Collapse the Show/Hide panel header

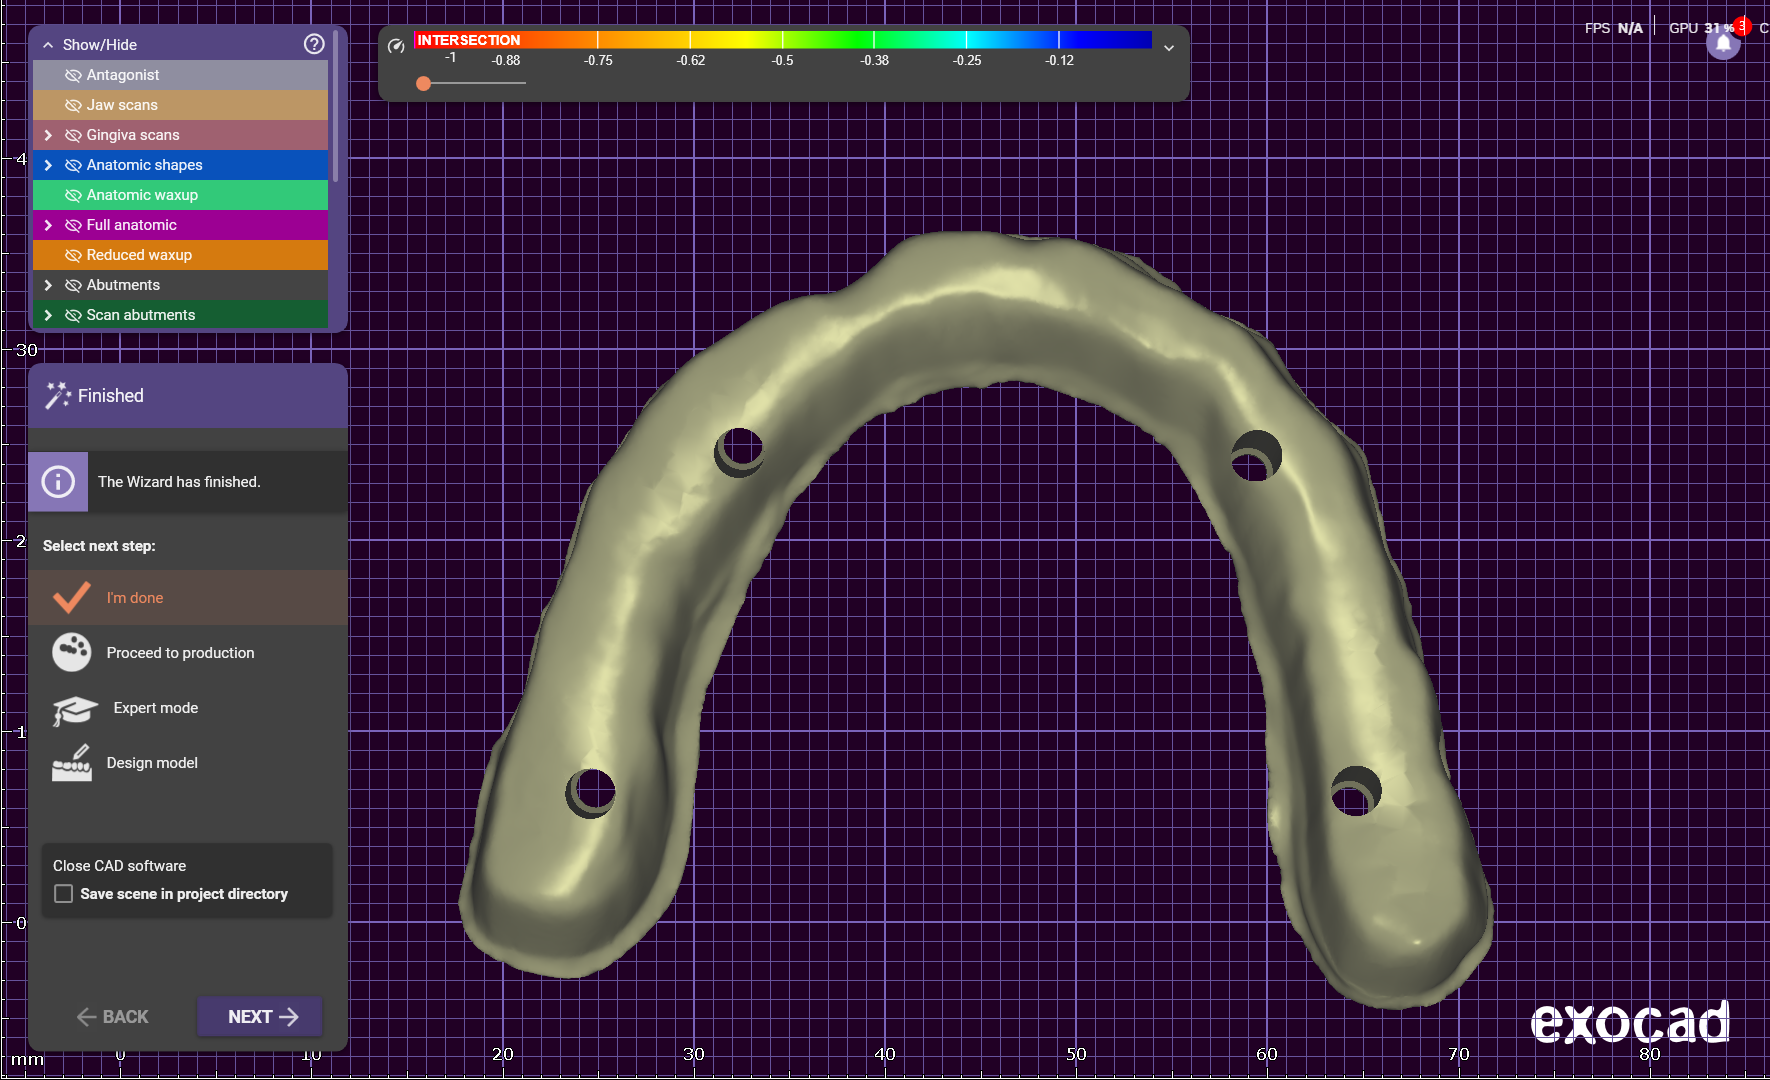[48, 45]
